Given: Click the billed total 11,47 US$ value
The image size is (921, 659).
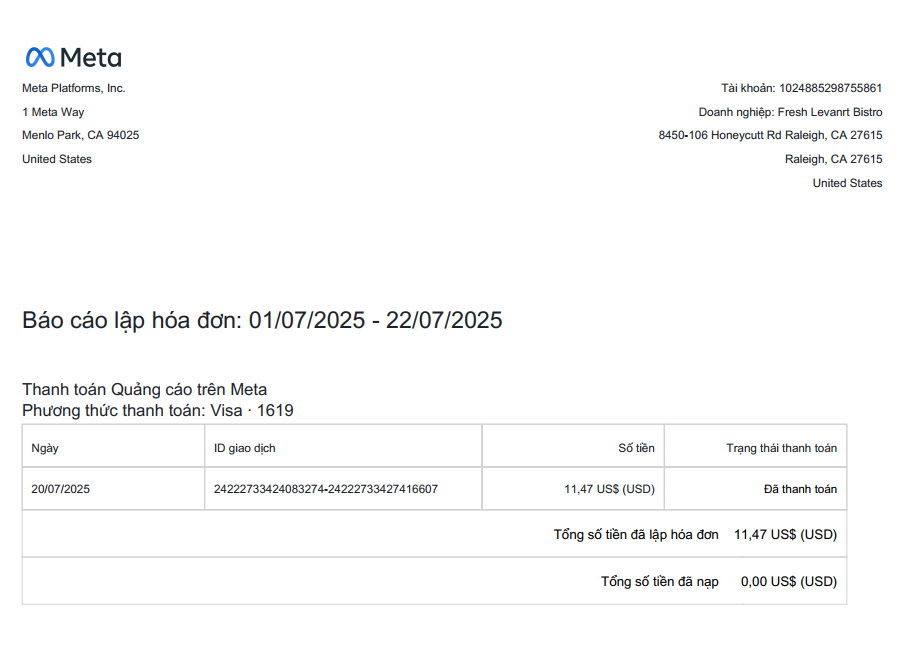Looking at the screenshot, I should point(785,534).
